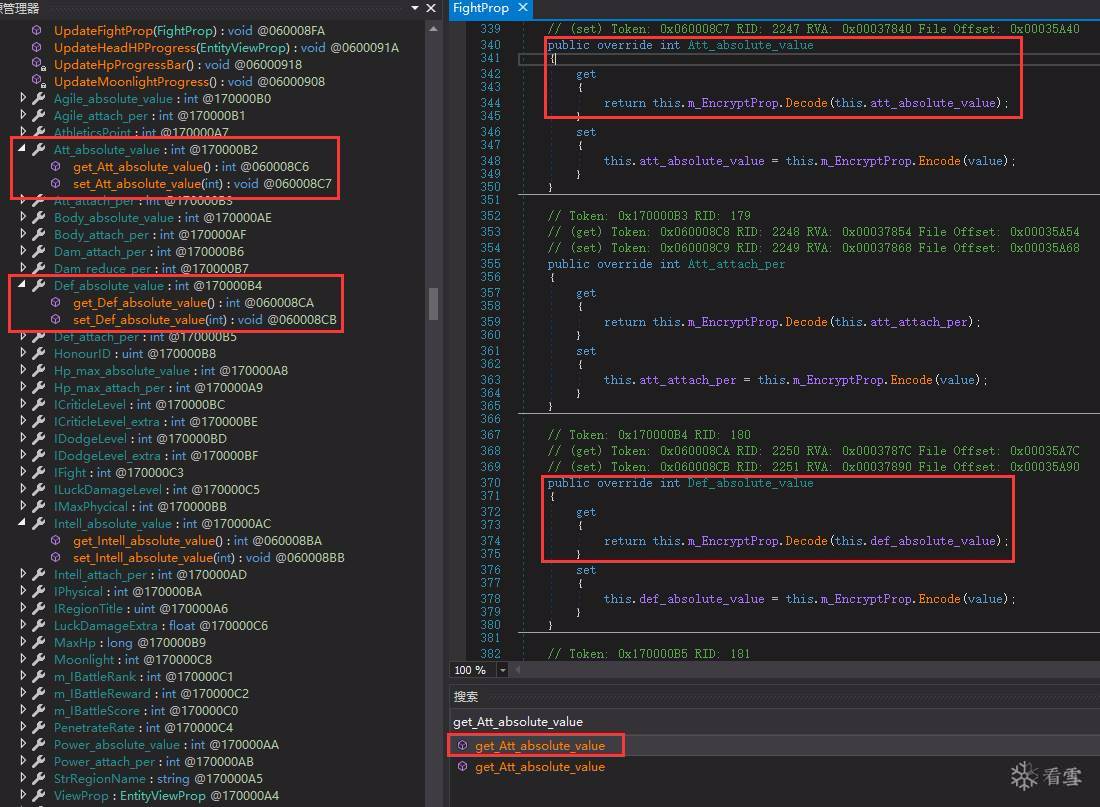Click the tree panel vertical scrollbar thumb

(x=433, y=303)
